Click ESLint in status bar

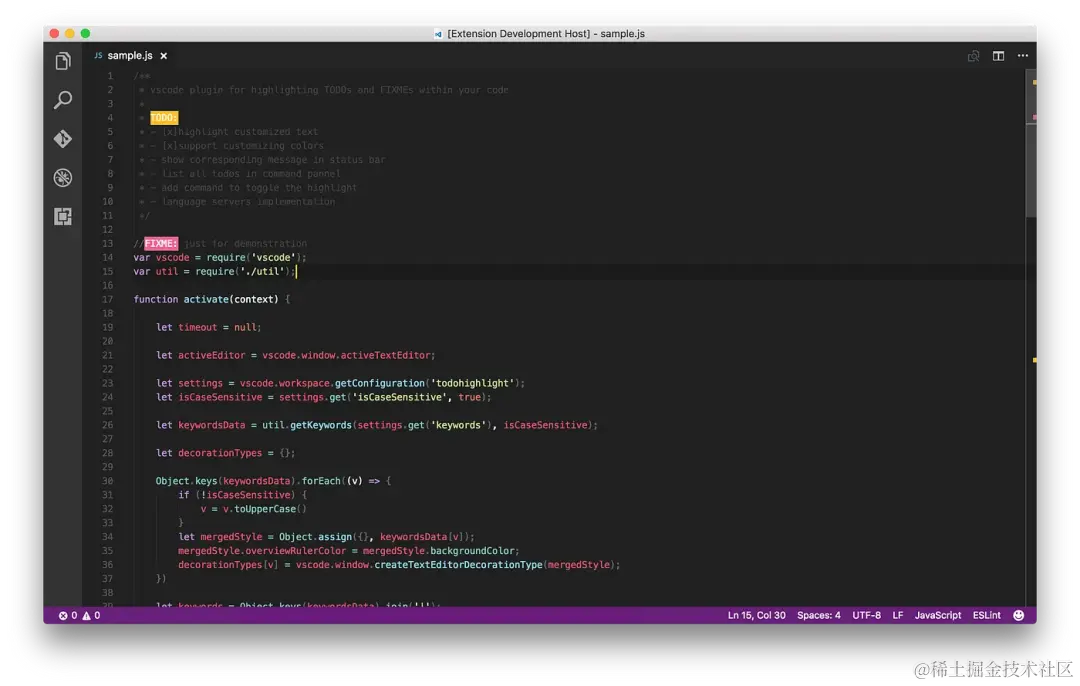[986, 615]
